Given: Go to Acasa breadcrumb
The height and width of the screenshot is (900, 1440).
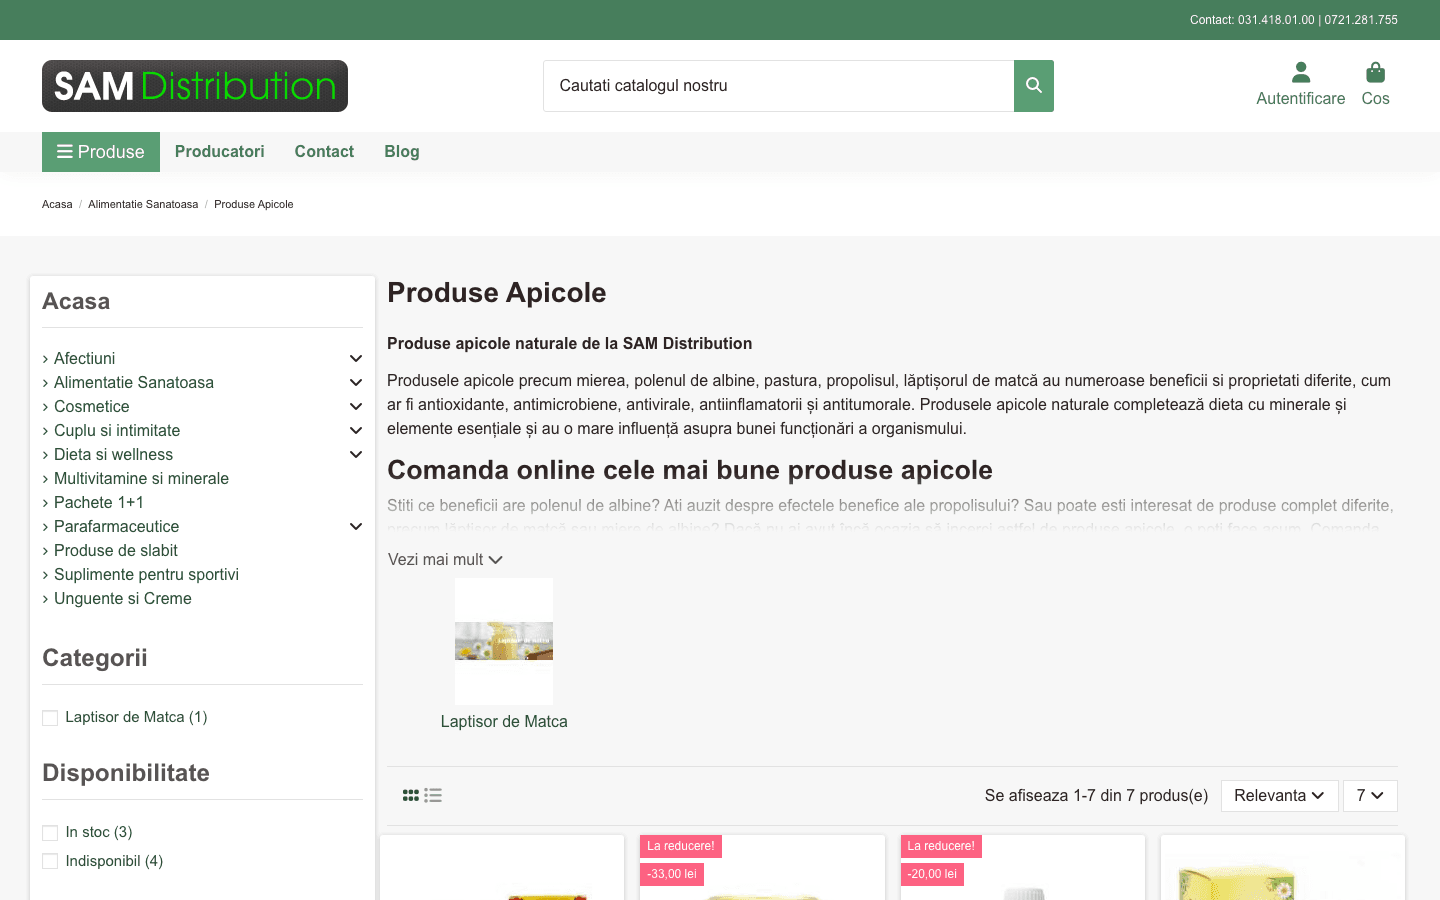Looking at the screenshot, I should pyautogui.click(x=57, y=204).
